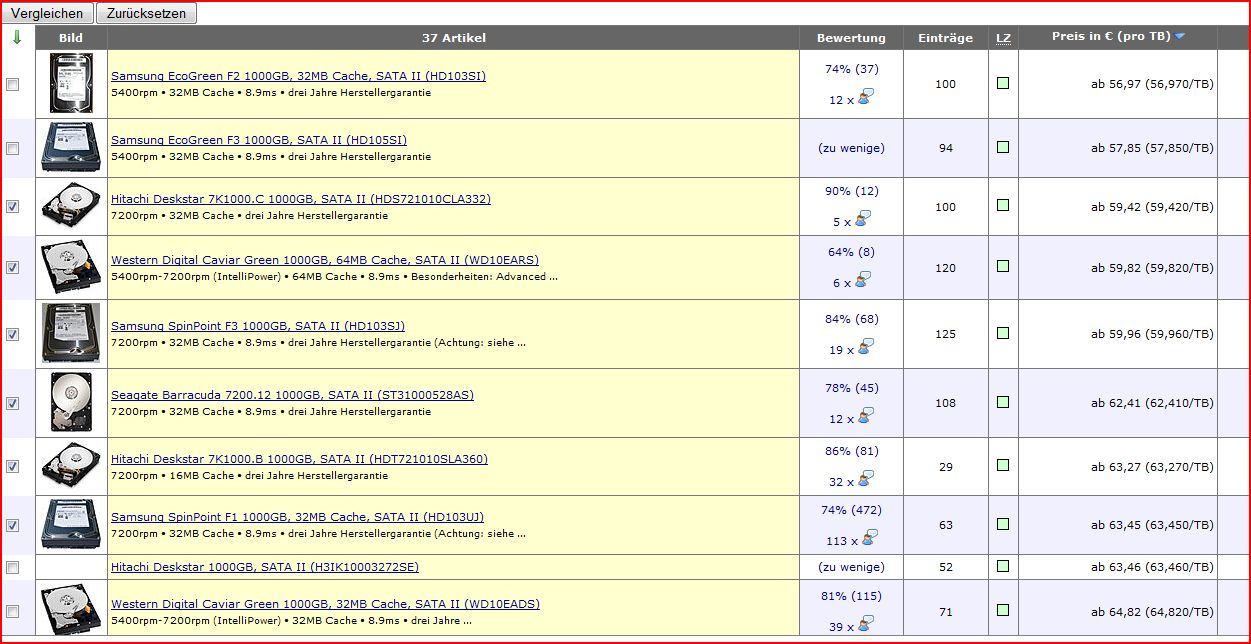Click the green LZ indicator for Hitachi Deskstar 7K1000.C
Image resolution: width=1251 pixels, height=644 pixels.
click(x=1003, y=205)
